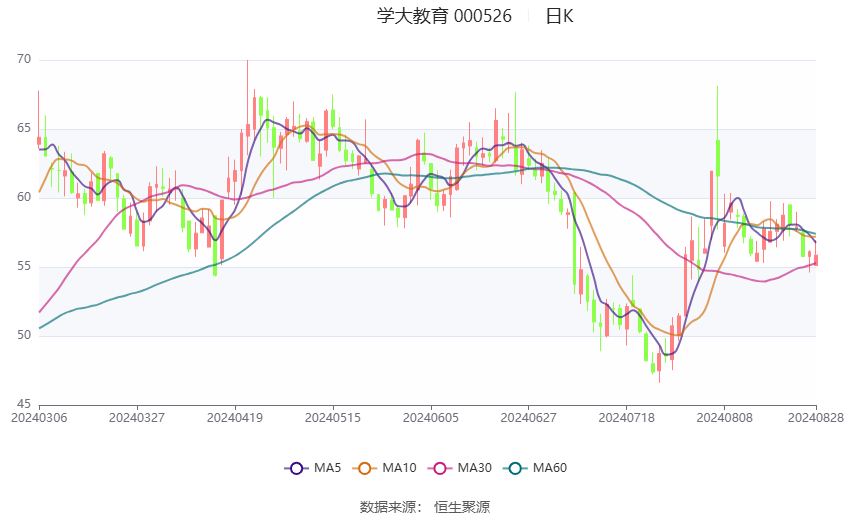Toggle the MA5 legend series
The image size is (850, 517).
[x=313, y=468]
